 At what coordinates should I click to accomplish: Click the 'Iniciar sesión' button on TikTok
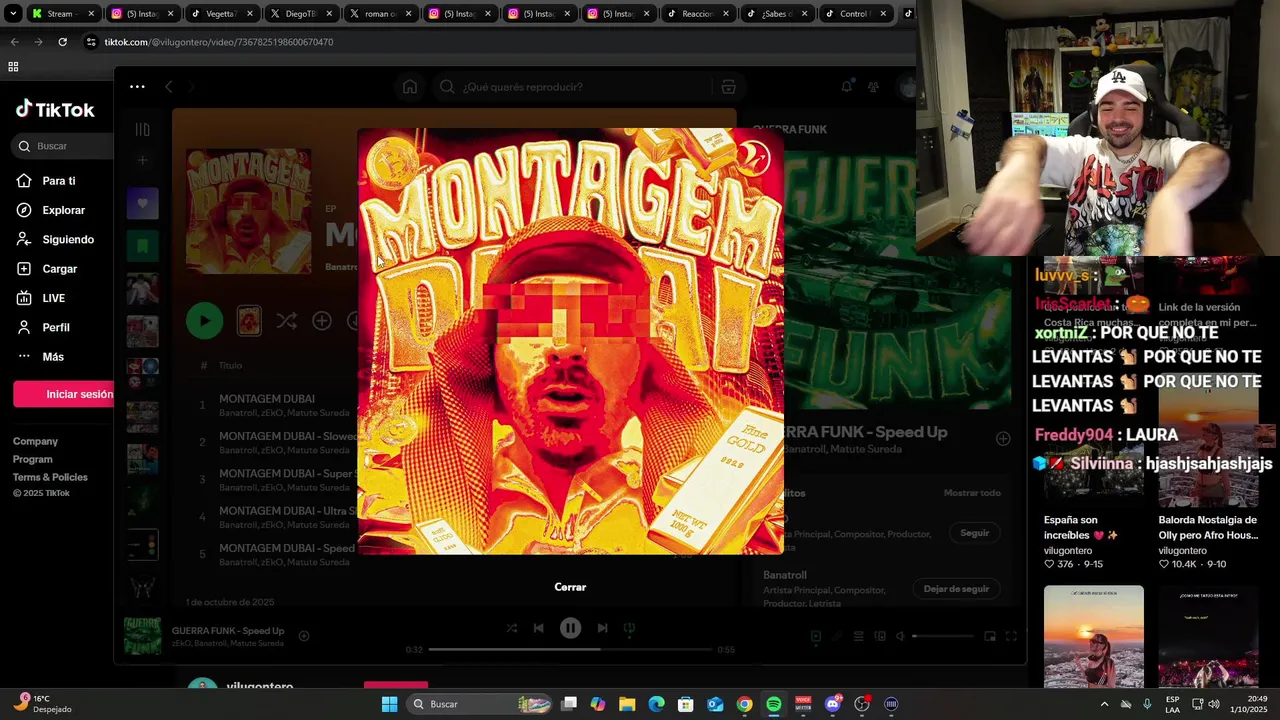[64, 394]
